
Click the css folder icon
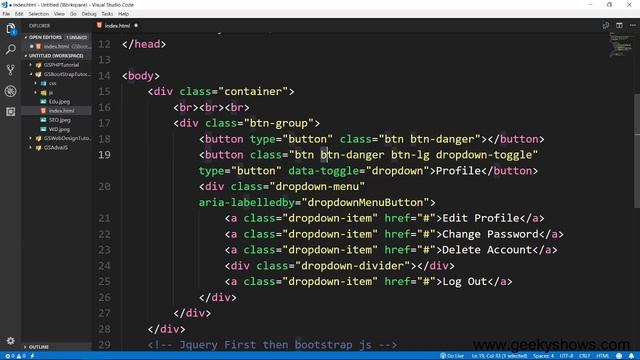tap(43, 83)
